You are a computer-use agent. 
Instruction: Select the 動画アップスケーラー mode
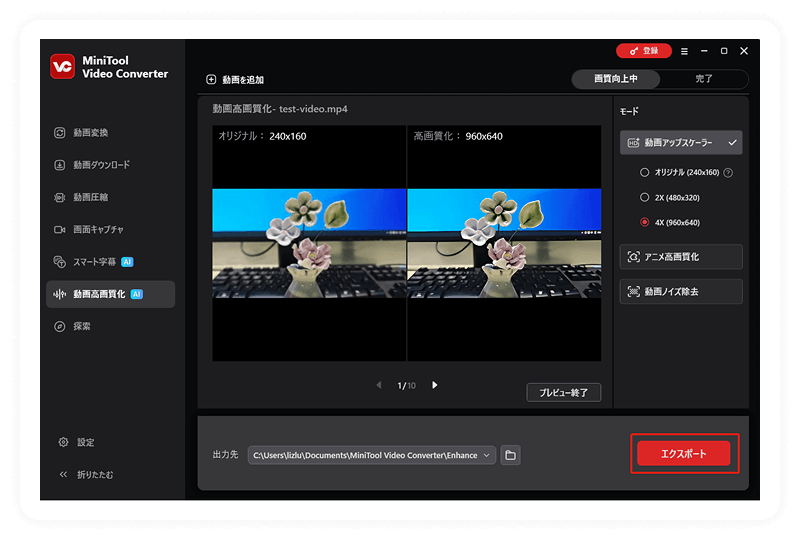click(x=681, y=142)
